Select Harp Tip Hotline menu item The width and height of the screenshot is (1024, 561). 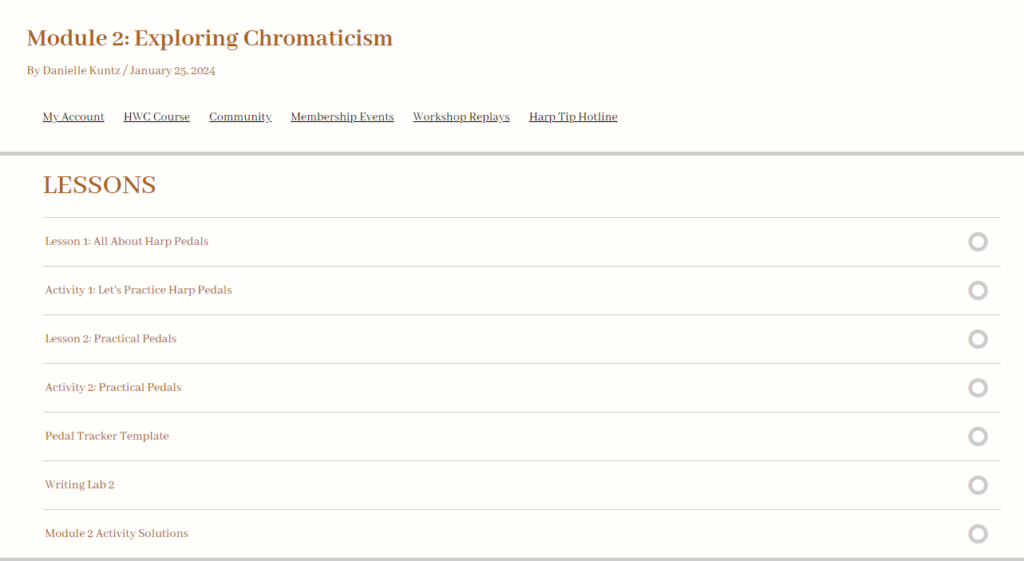tap(573, 117)
